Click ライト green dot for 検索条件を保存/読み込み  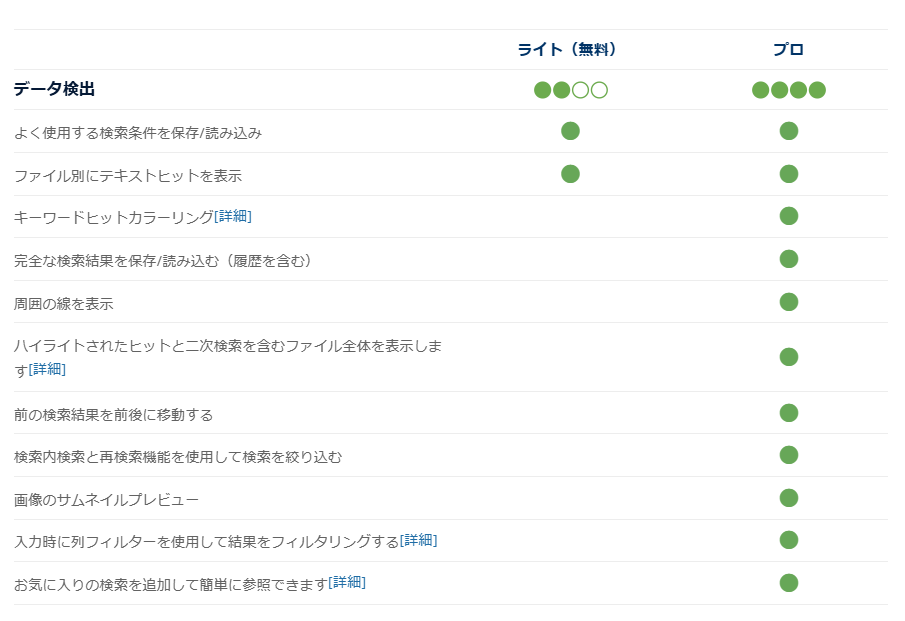(570, 131)
